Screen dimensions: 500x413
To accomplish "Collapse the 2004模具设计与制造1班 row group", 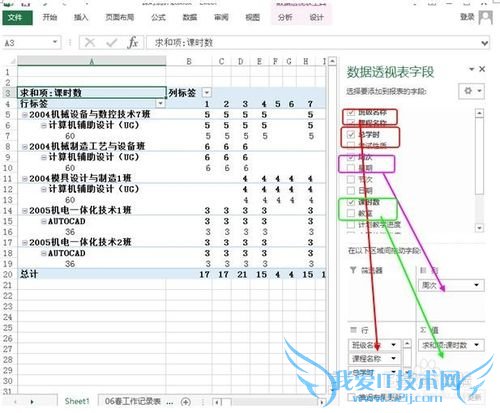I will pos(24,179).
